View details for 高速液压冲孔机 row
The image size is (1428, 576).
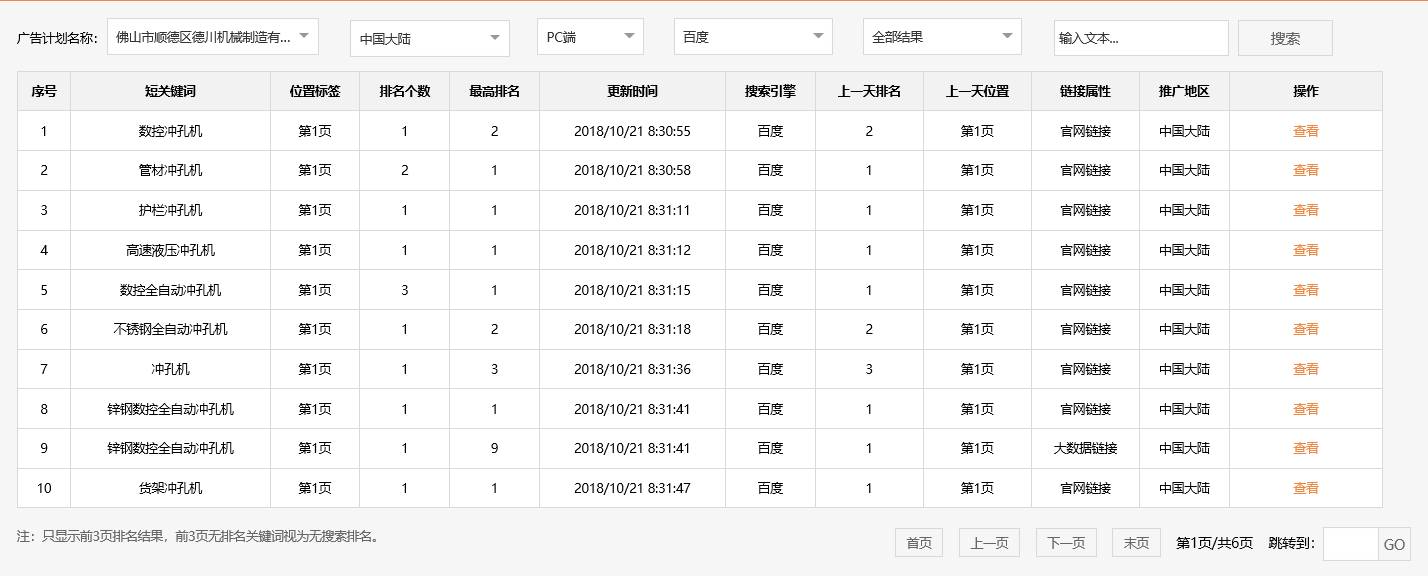1305,250
